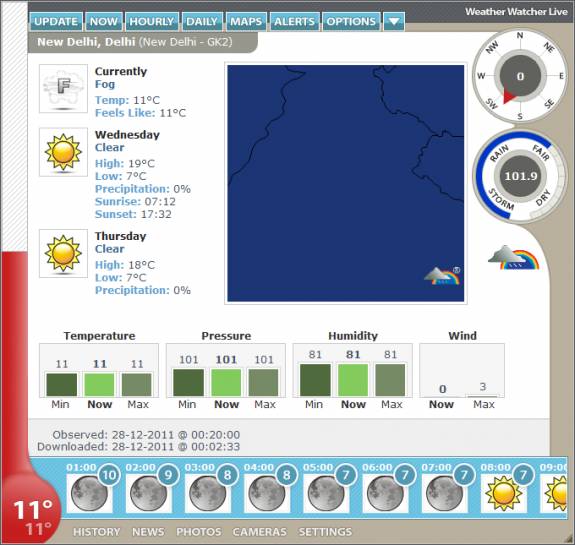Select the 08:00 hourly sun icon
This screenshot has height=545, width=575.
(503, 493)
